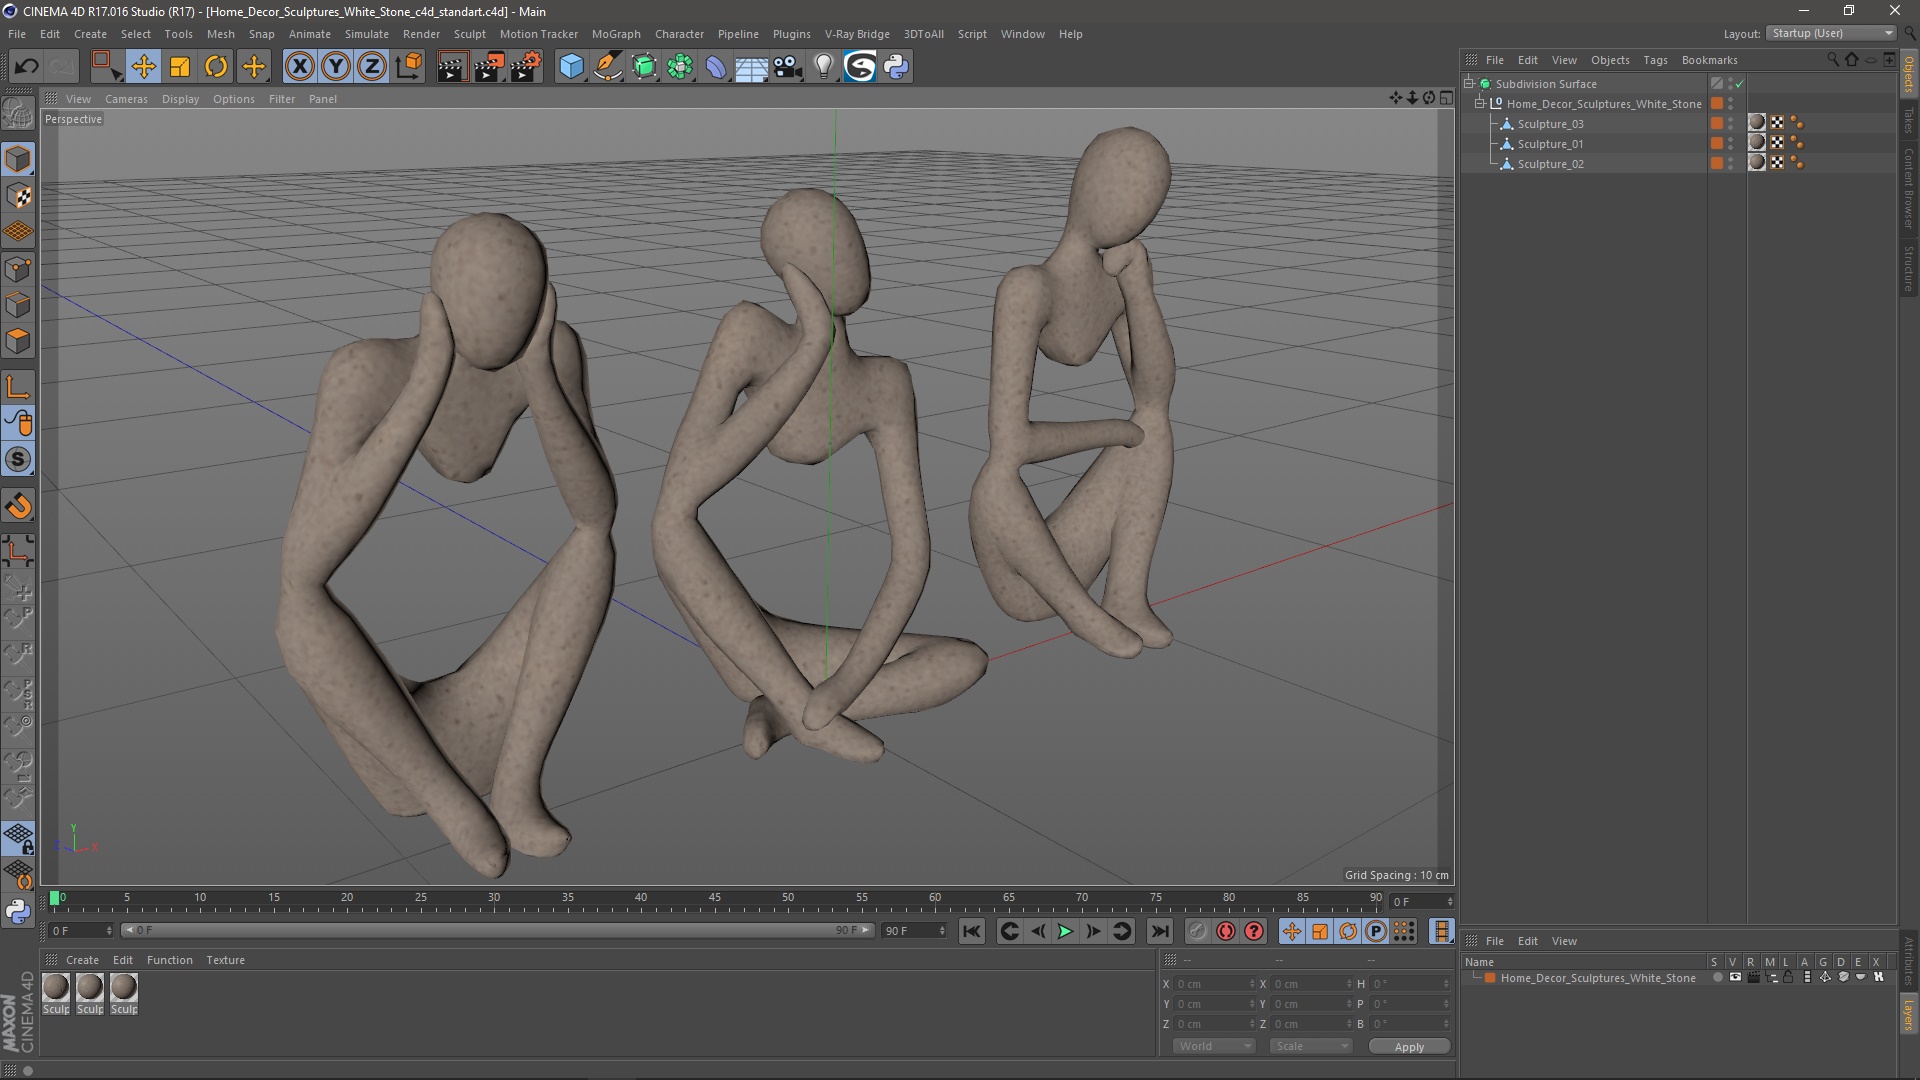Select the first Sculp material thumbnail
This screenshot has width=1920, height=1080.
pos(56,989)
